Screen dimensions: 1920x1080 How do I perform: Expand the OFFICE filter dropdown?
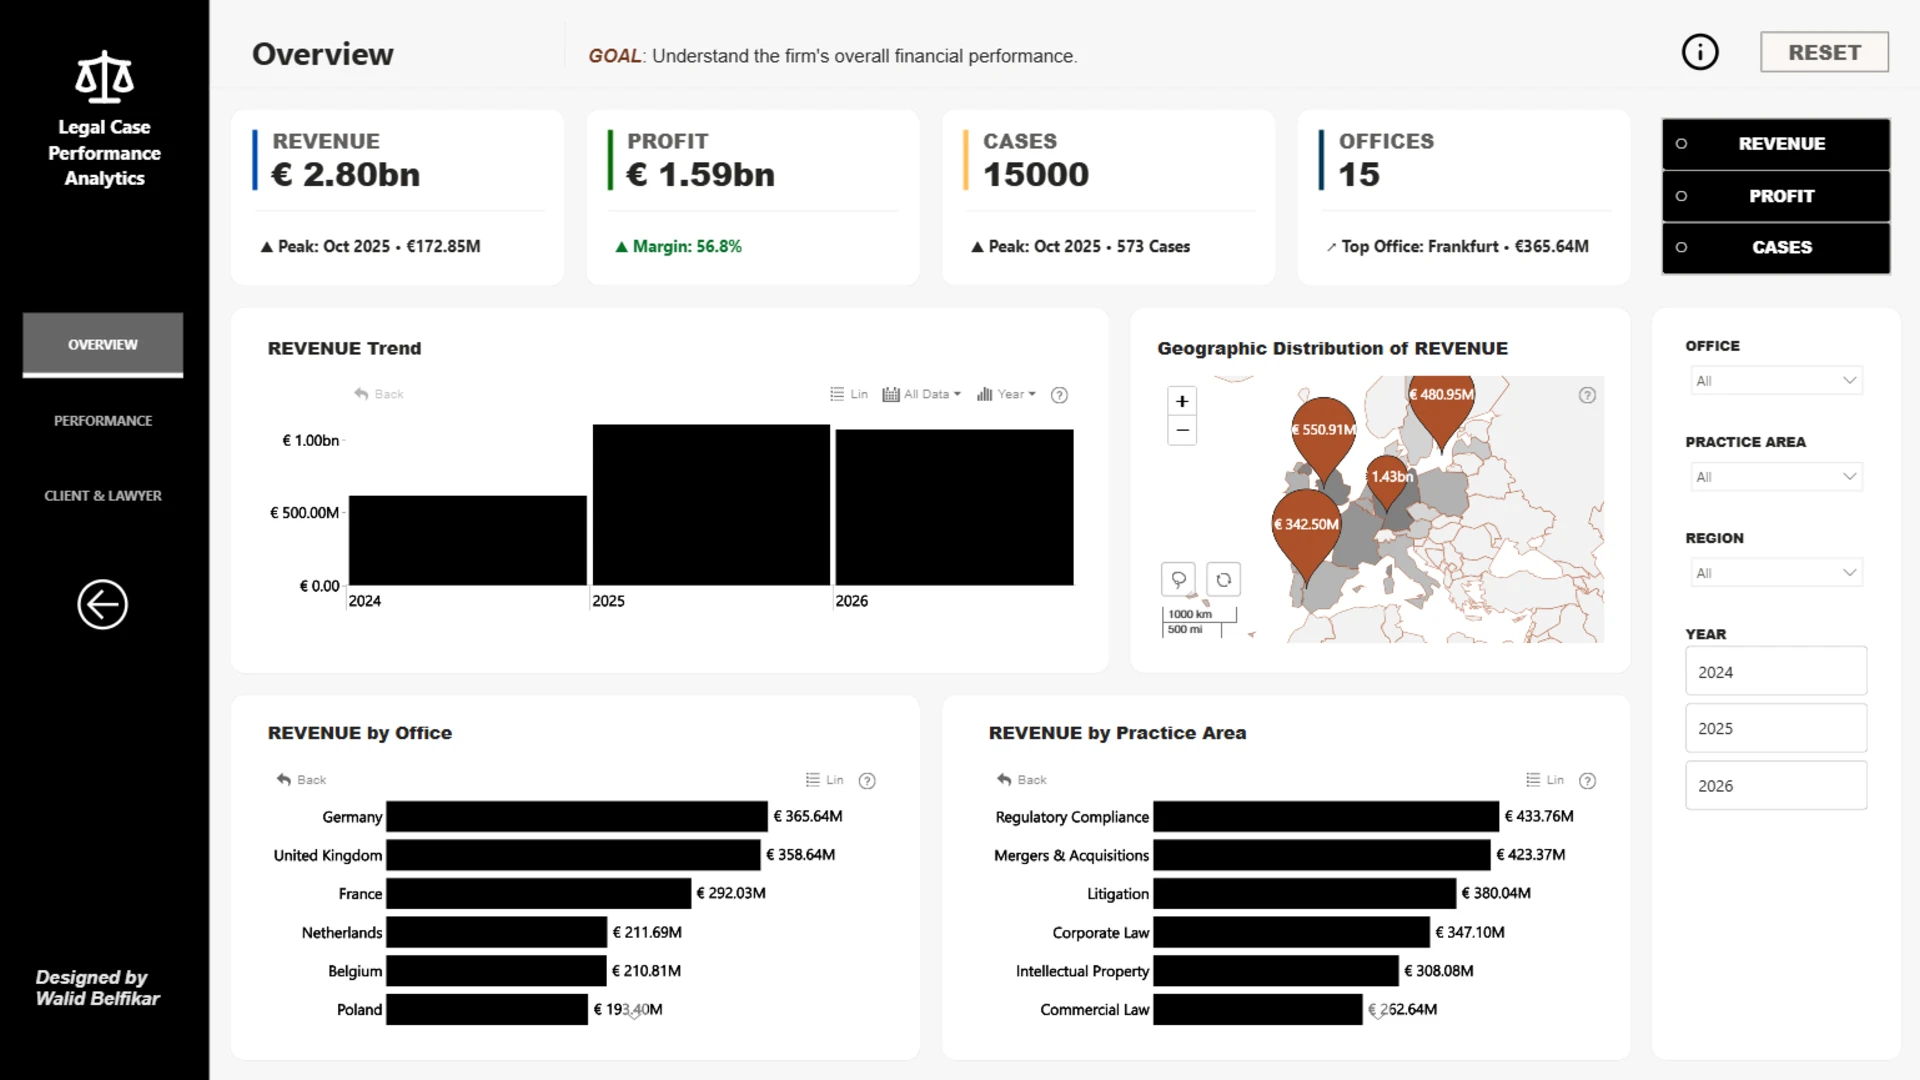(x=1775, y=381)
